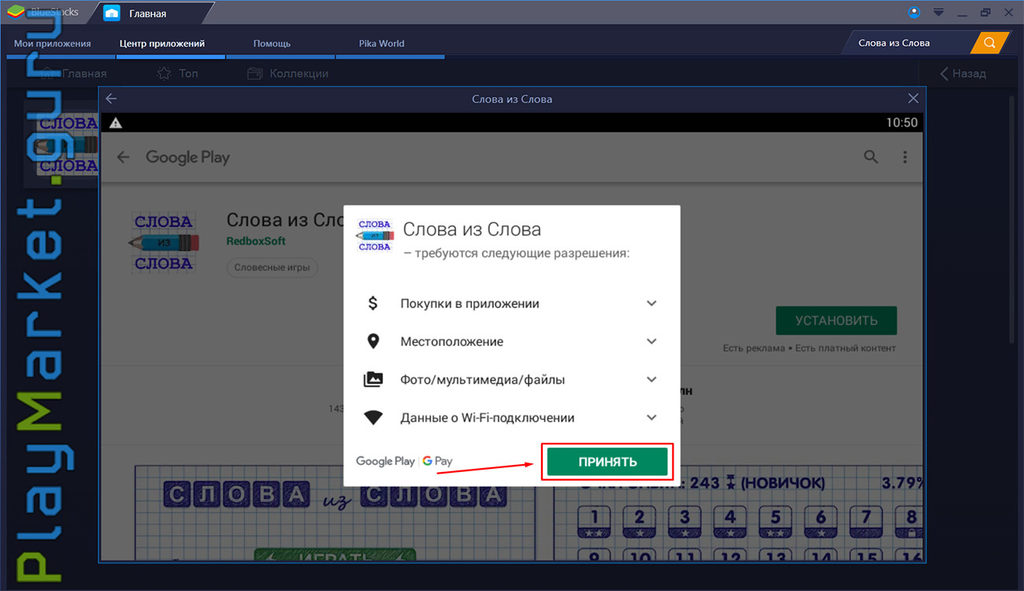The width and height of the screenshot is (1024, 591).
Task: Click the Слова из Слова app icon on Google Play page
Action: click(x=163, y=242)
